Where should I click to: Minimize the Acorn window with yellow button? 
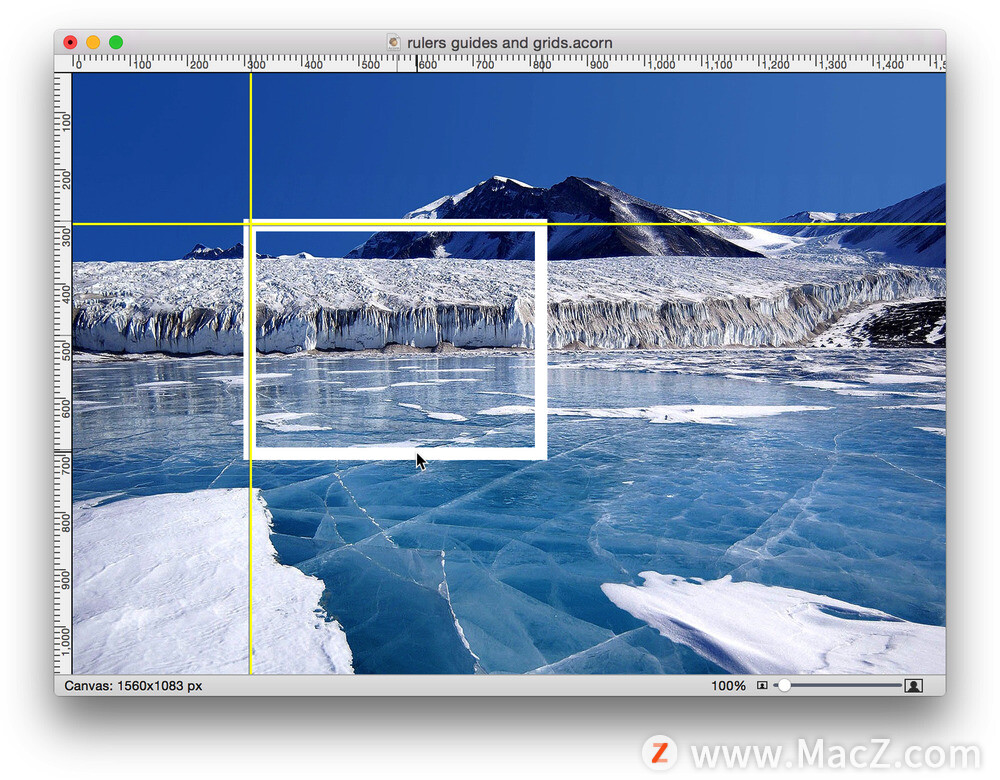pyautogui.click(x=93, y=42)
